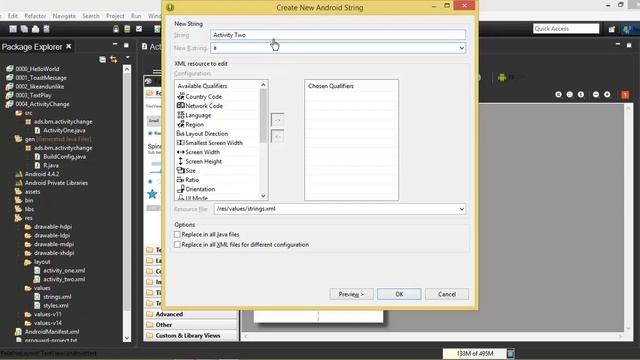Click the star RatingBar widget in palette
This screenshot has width=640, height=360.
(x=152, y=194)
